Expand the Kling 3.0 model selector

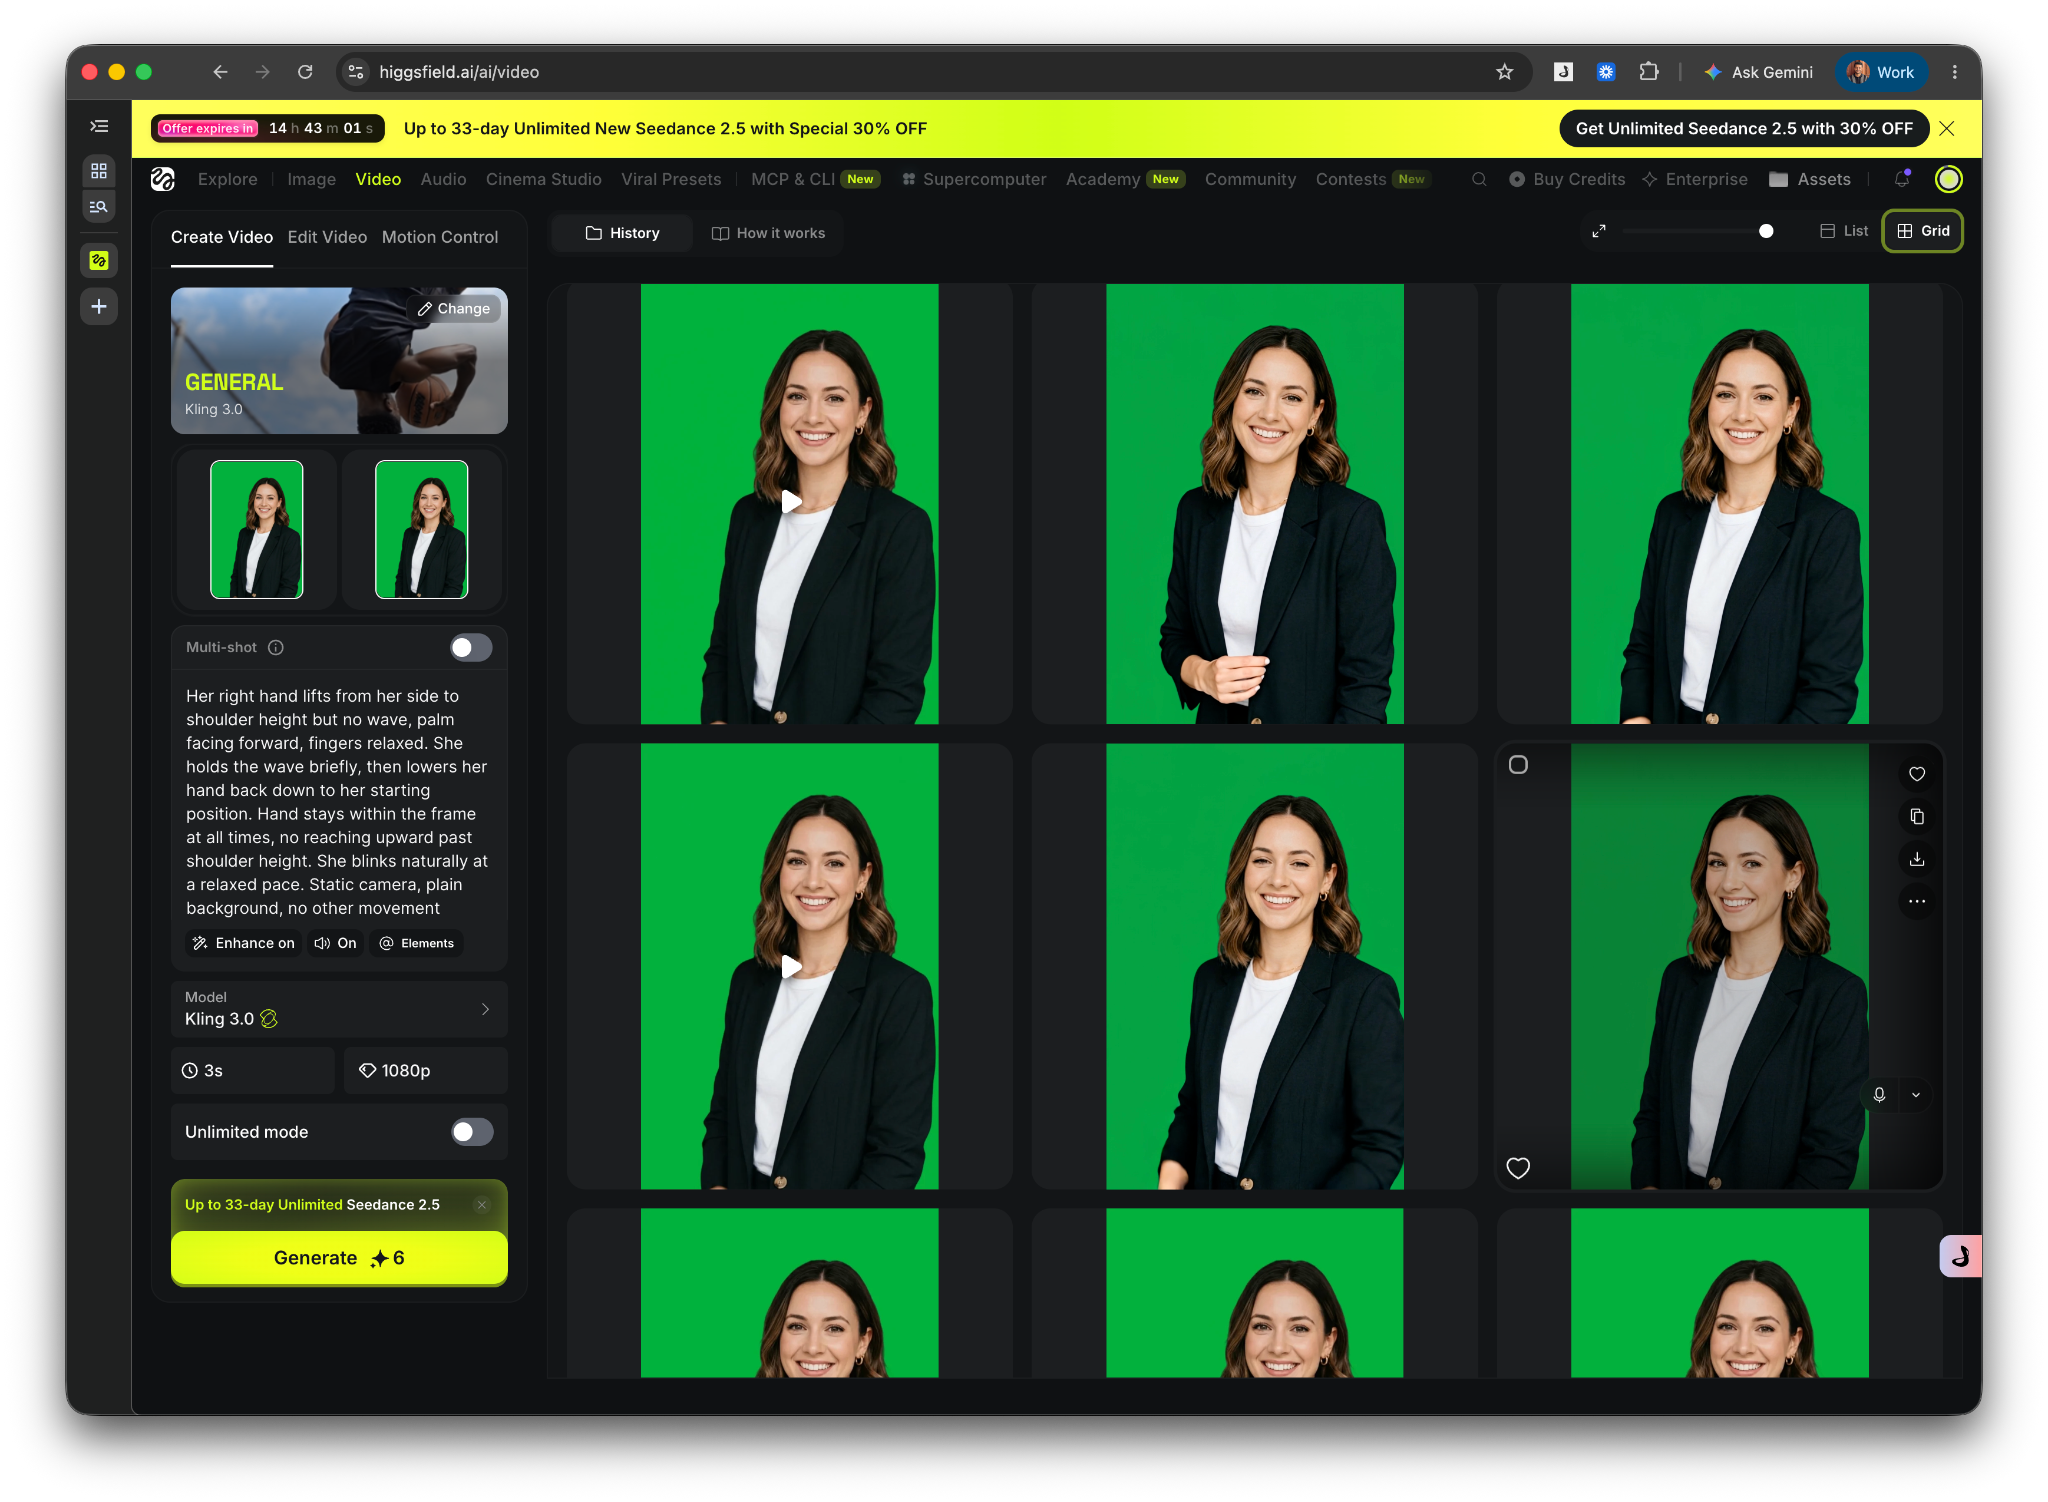pyautogui.click(x=339, y=1009)
